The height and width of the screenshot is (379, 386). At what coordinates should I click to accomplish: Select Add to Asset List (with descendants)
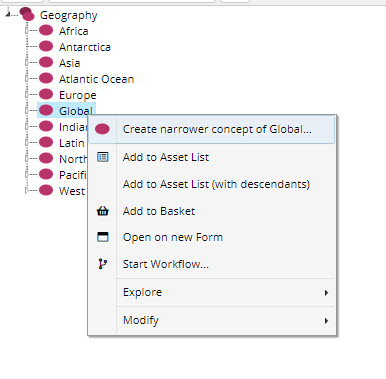[x=216, y=184]
